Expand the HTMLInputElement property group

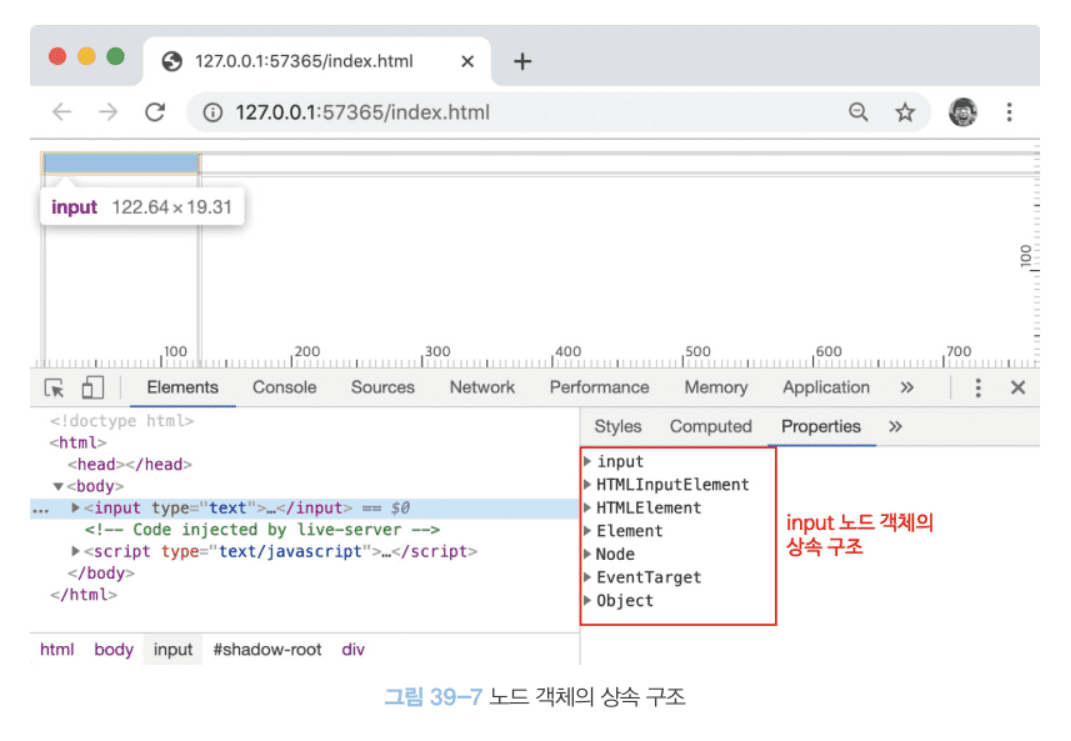[588, 485]
